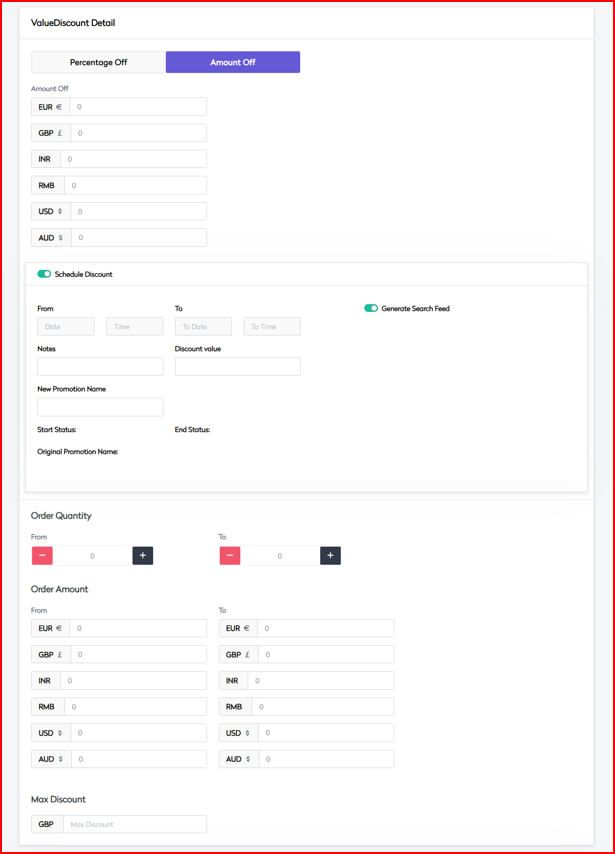
Task: Click the Notes text field
Action: 100,367
